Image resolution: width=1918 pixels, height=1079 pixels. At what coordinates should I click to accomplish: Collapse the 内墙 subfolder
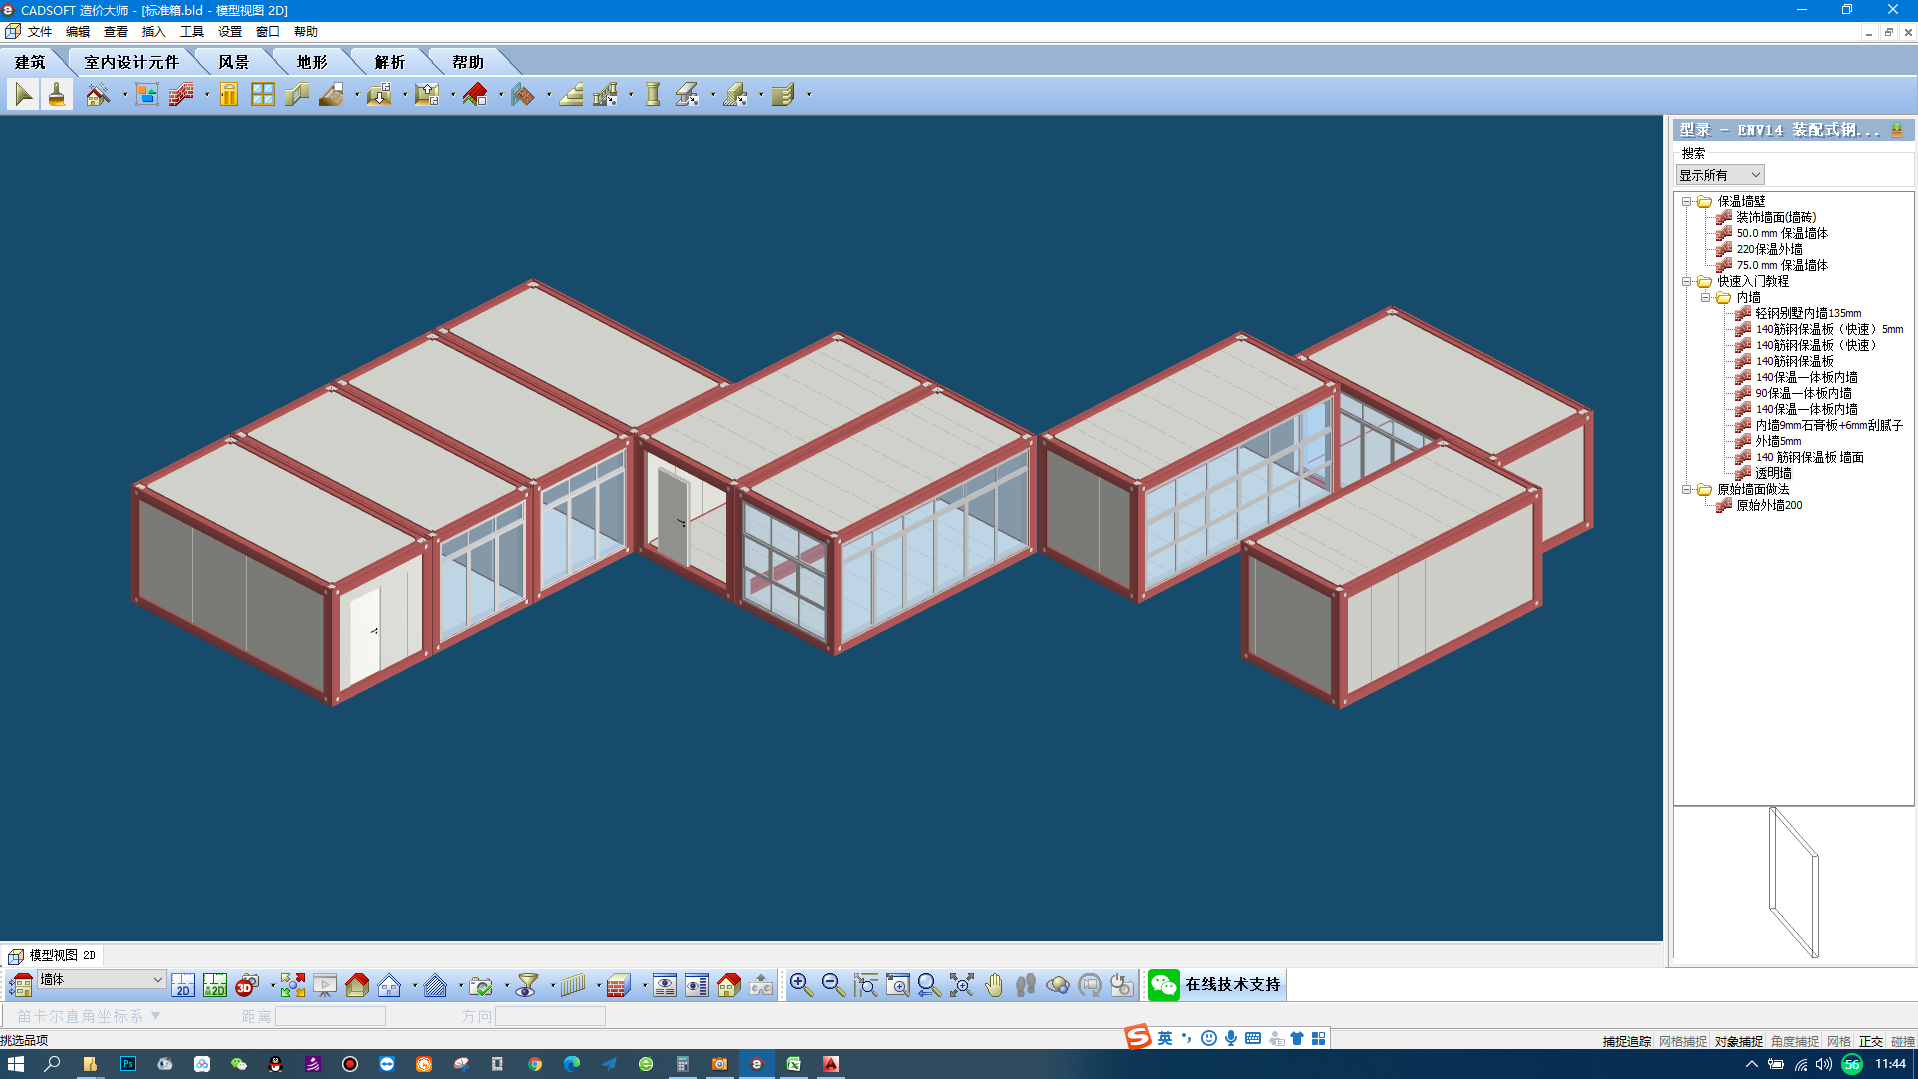pos(1706,297)
